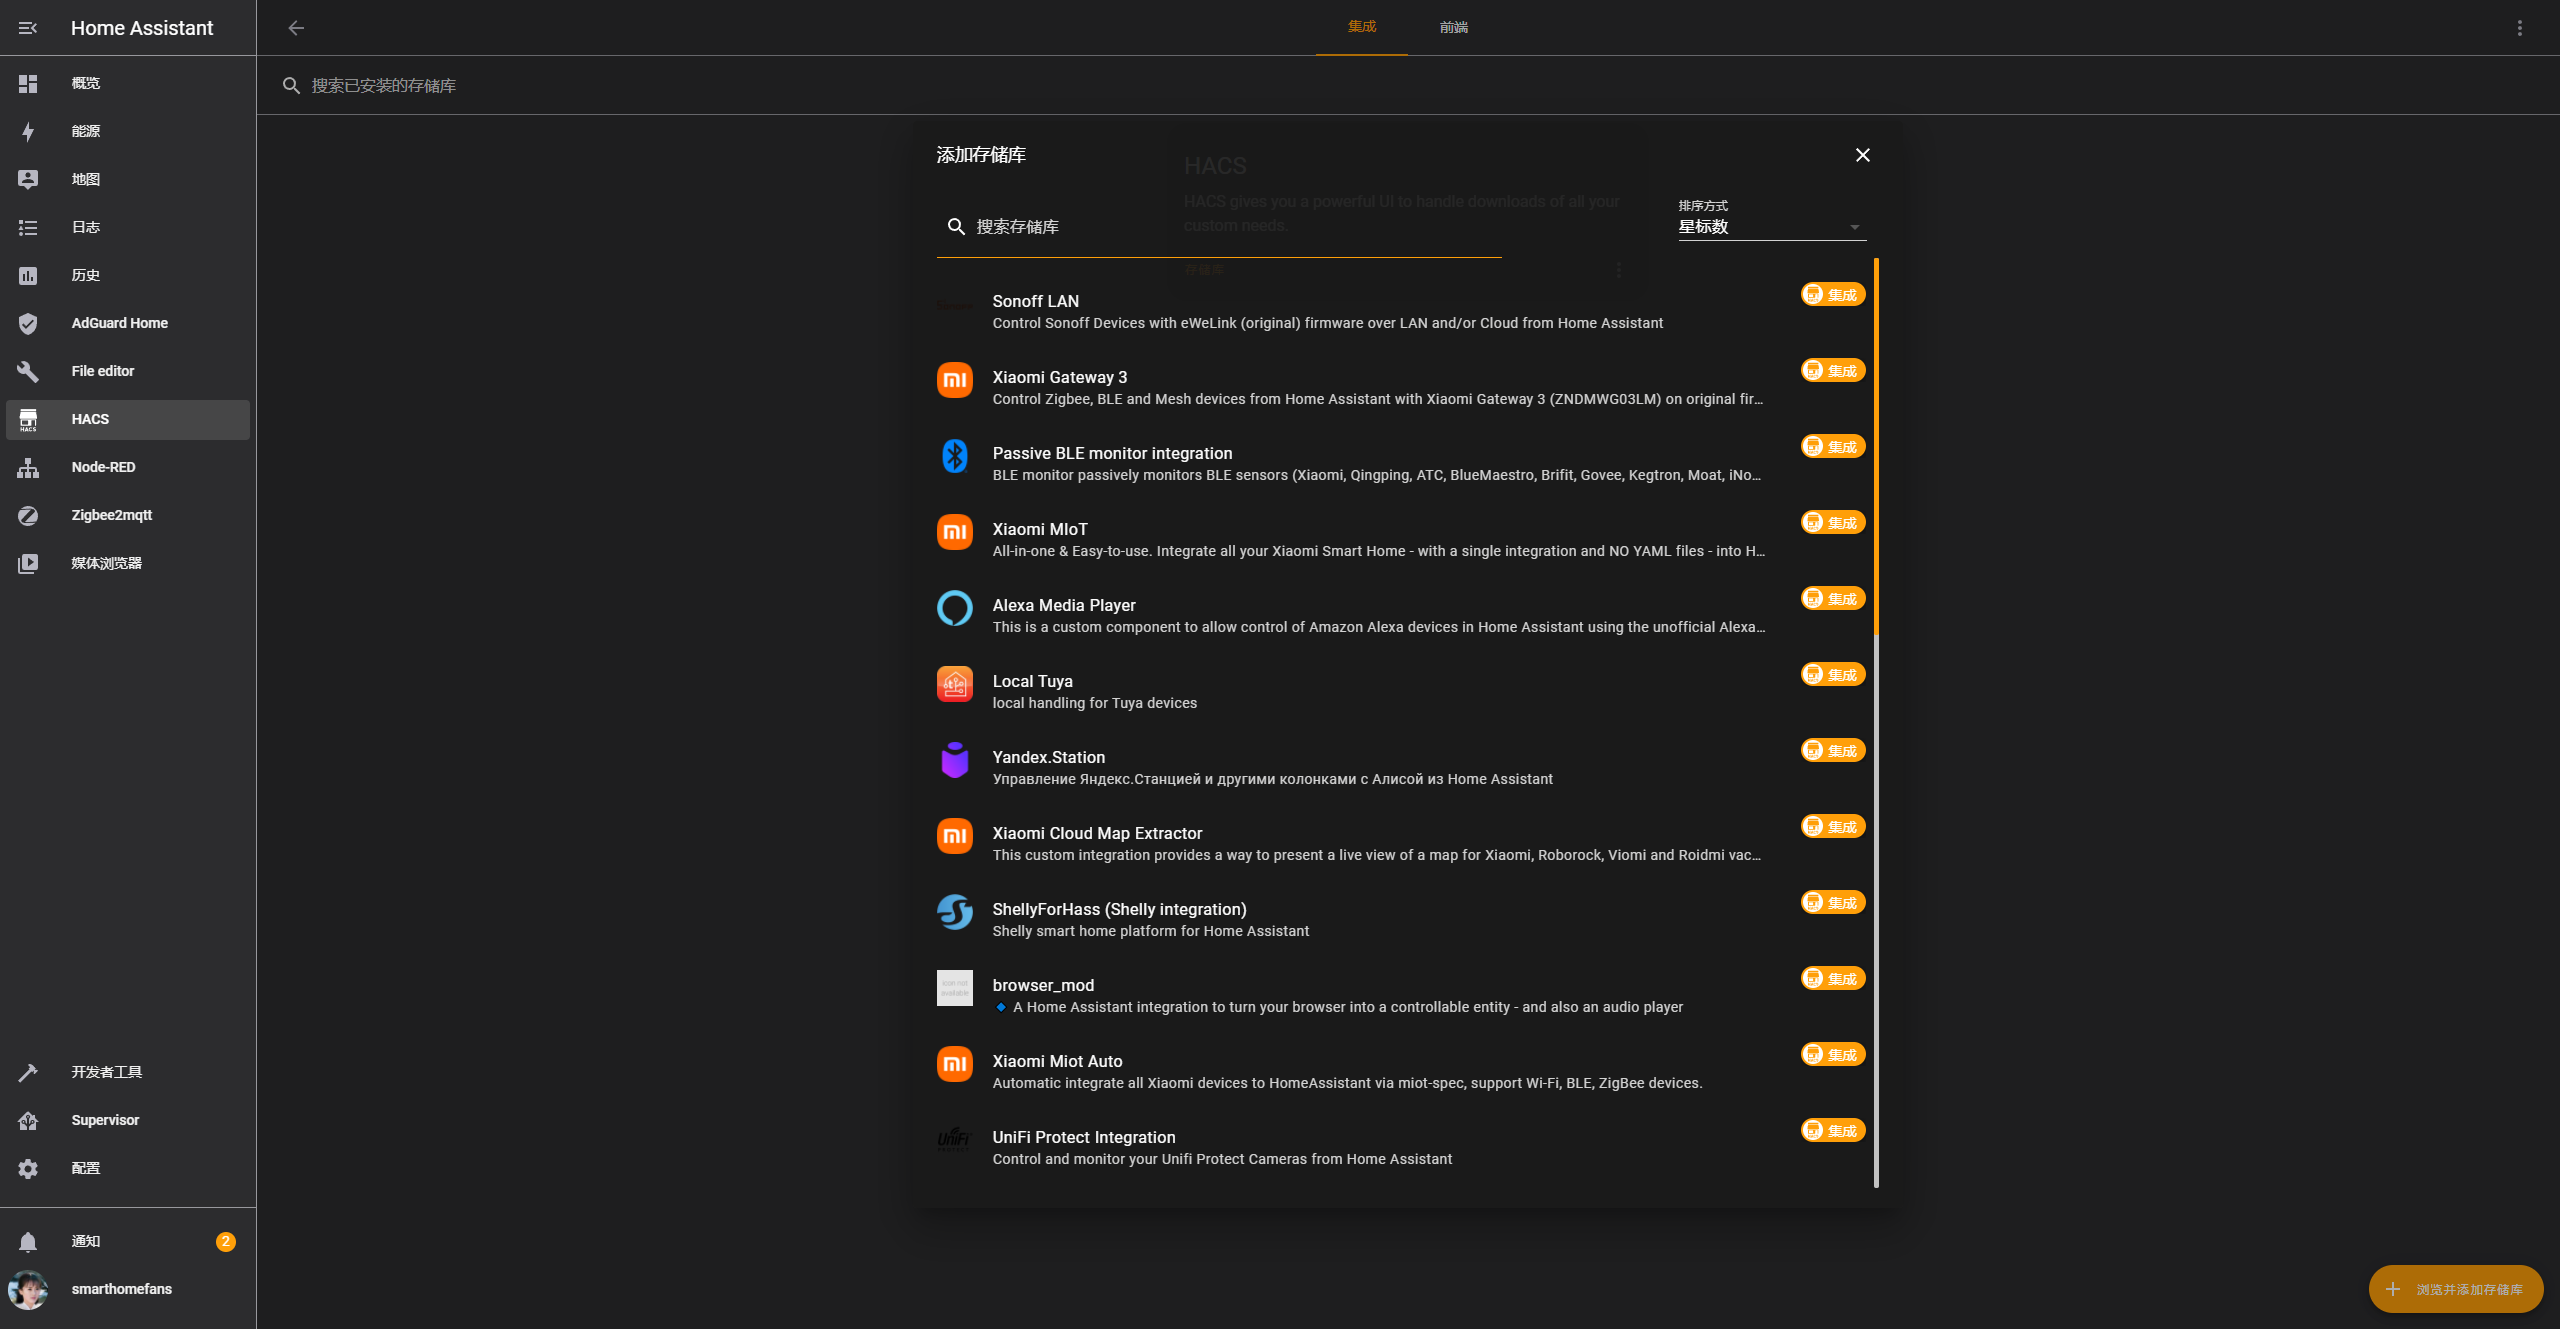Click the repository list scrollbar
2560x1329 pixels.
(1876, 446)
